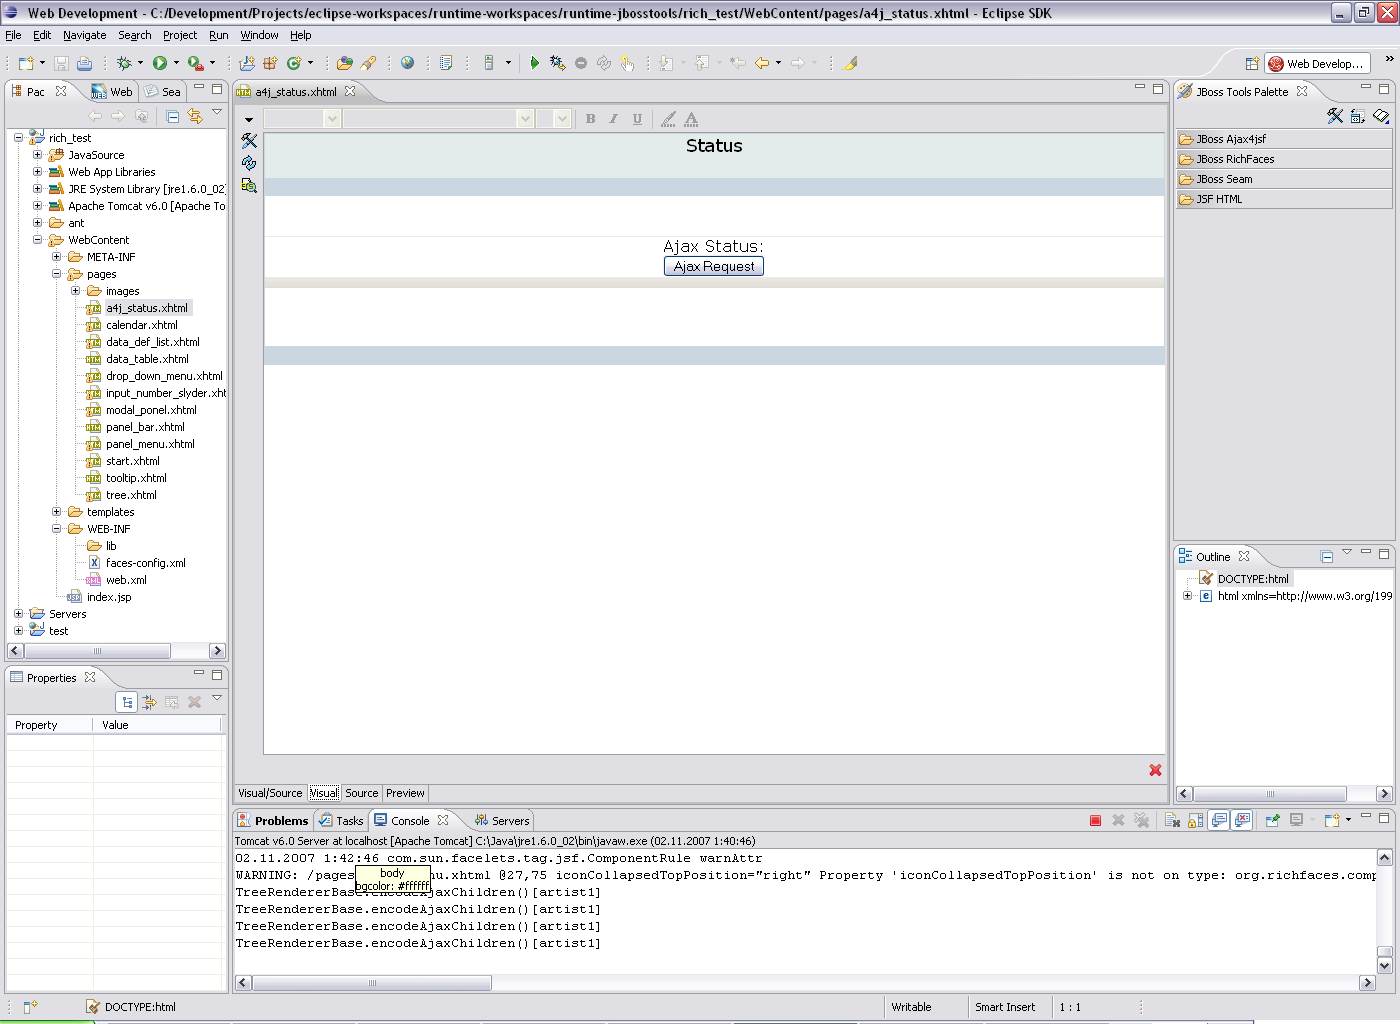Click the Palette Editor tools icon

[x=1335, y=116]
